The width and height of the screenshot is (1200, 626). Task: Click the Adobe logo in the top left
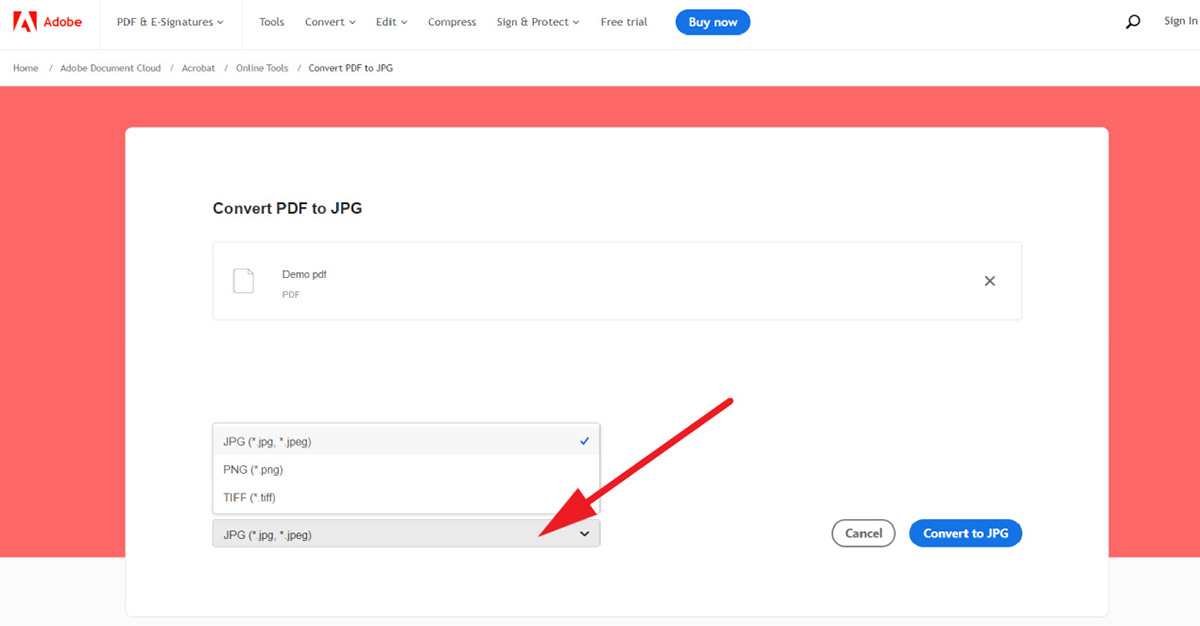[x=48, y=21]
